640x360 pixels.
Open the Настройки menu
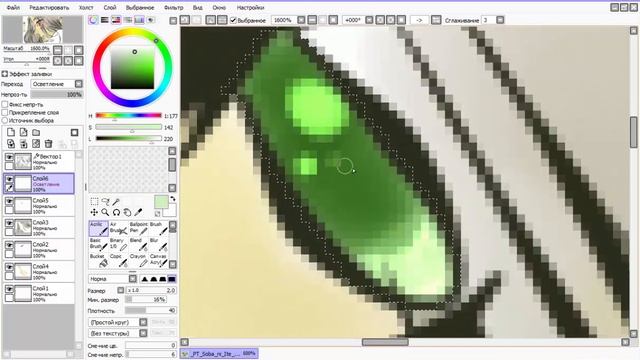click(x=250, y=8)
